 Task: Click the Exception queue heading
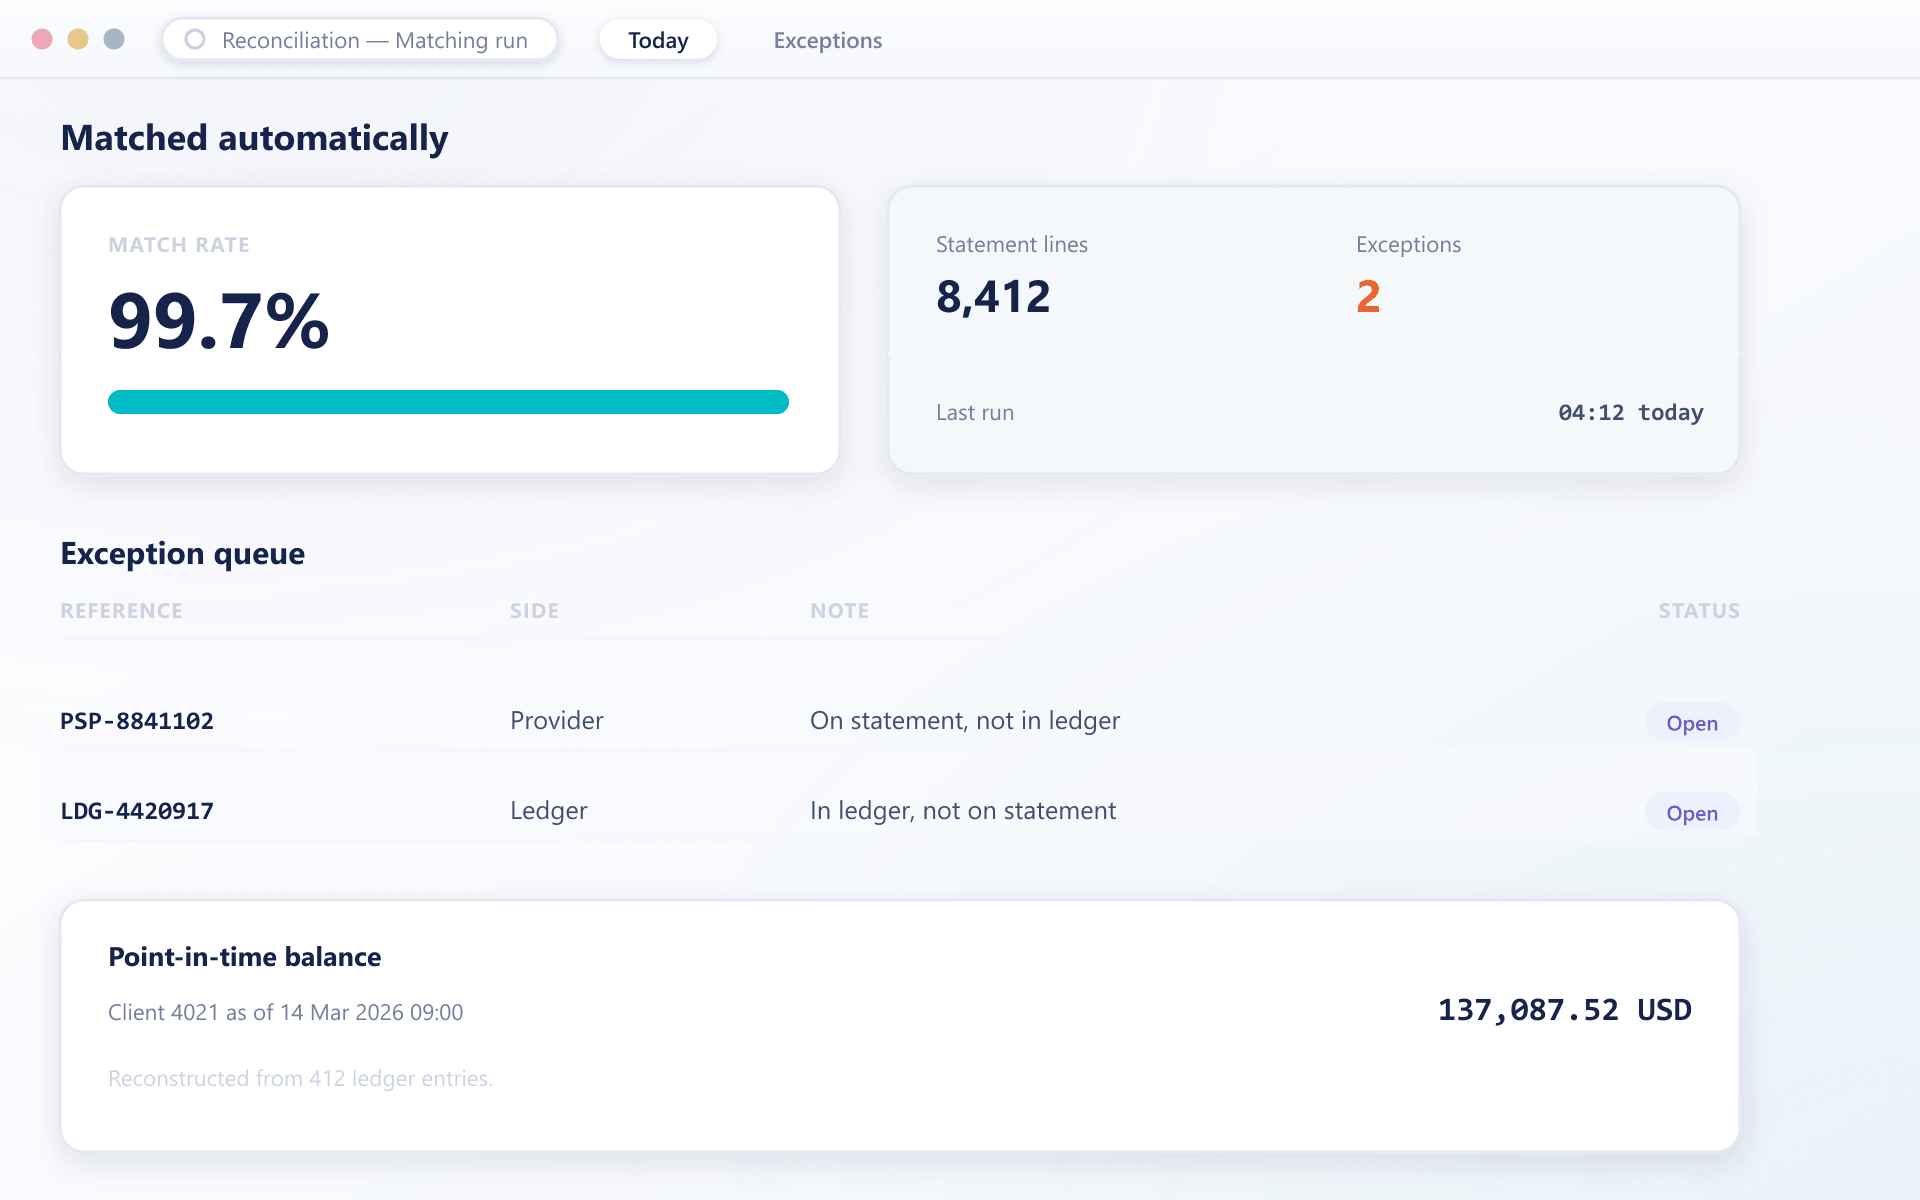183,553
